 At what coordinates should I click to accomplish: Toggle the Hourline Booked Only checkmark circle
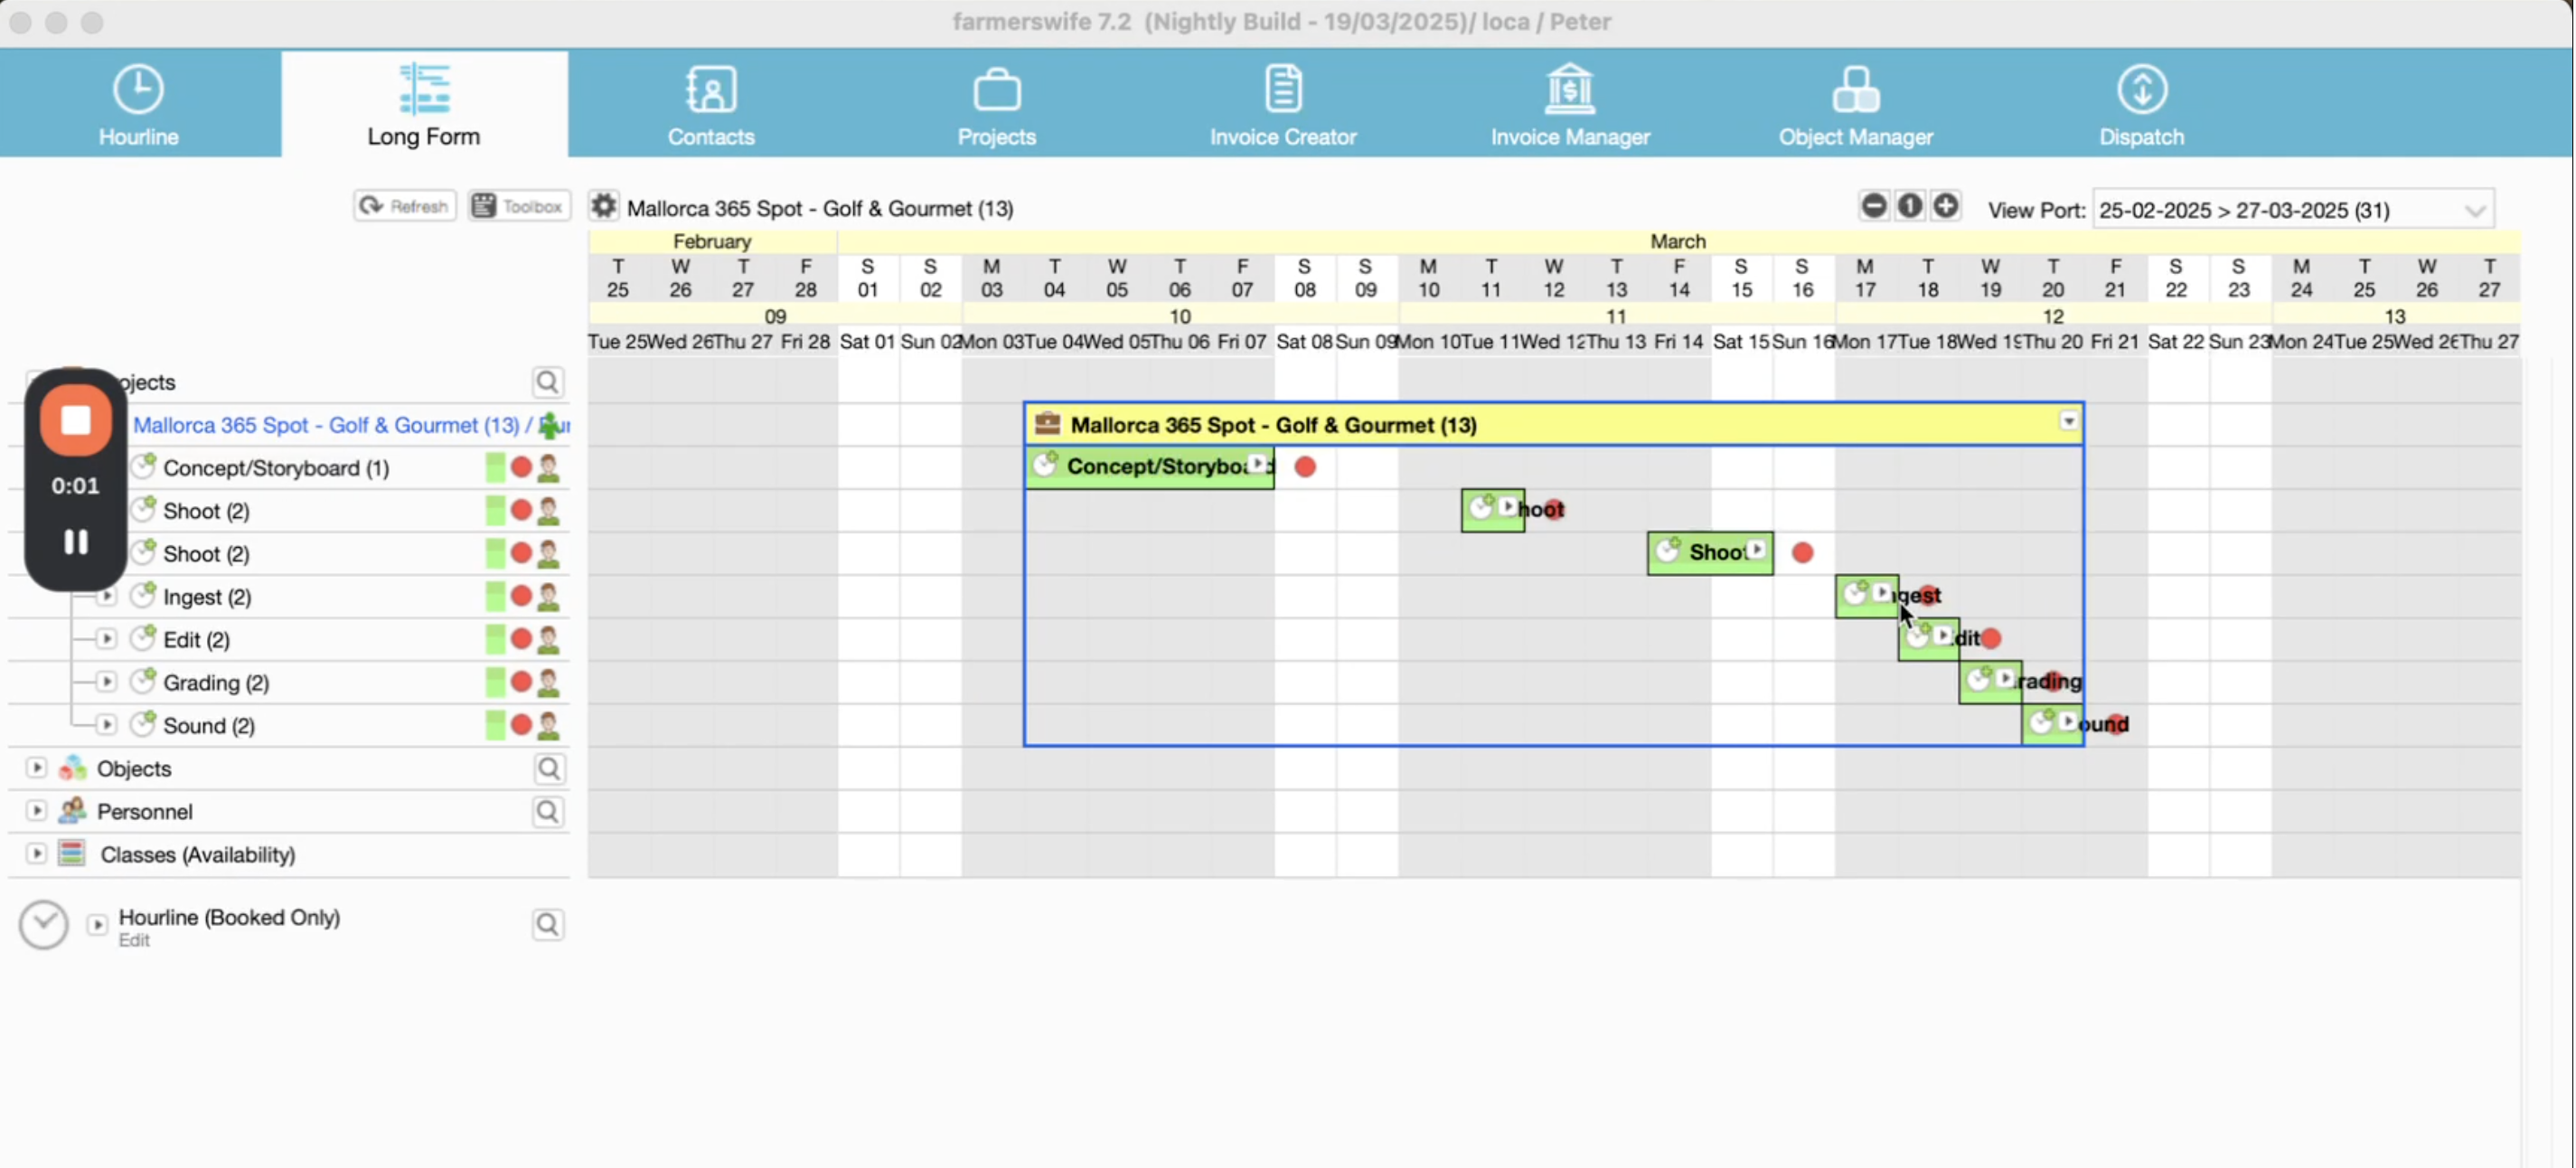tap(44, 925)
